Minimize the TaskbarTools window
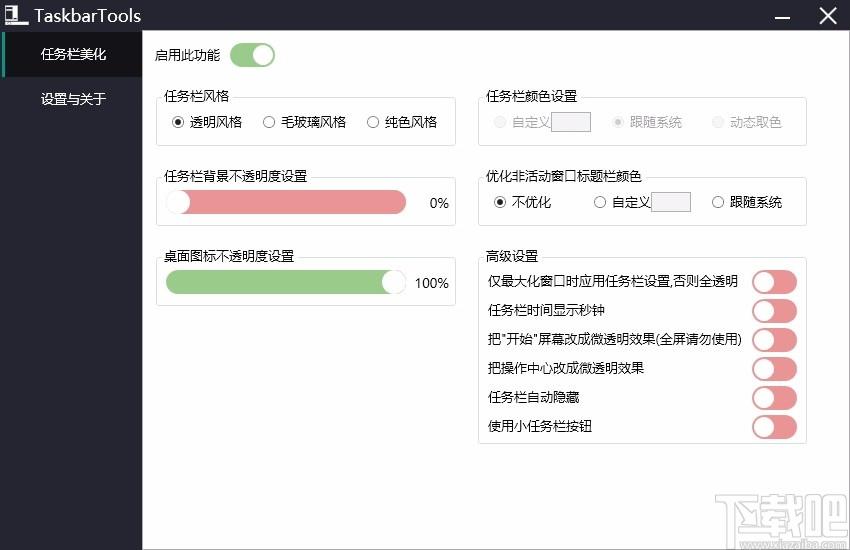850x550 pixels. [x=782, y=17]
